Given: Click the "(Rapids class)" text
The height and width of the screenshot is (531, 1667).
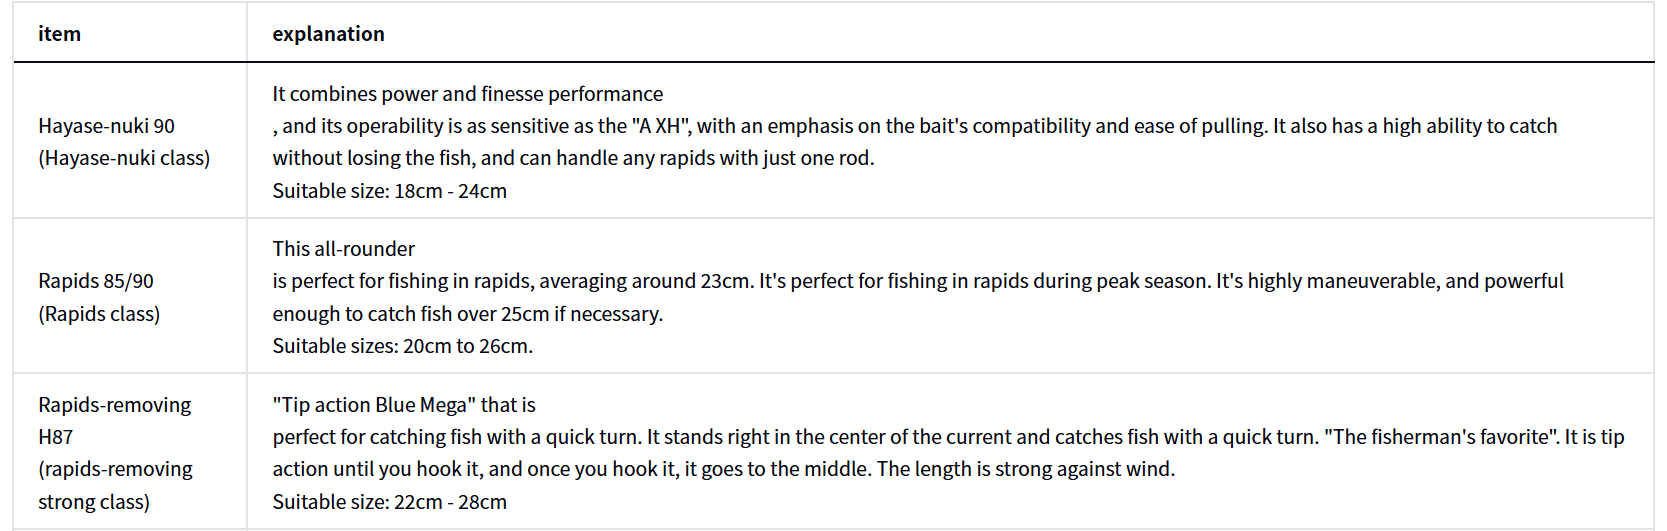Looking at the screenshot, I should pyautogui.click(x=99, y=314).
